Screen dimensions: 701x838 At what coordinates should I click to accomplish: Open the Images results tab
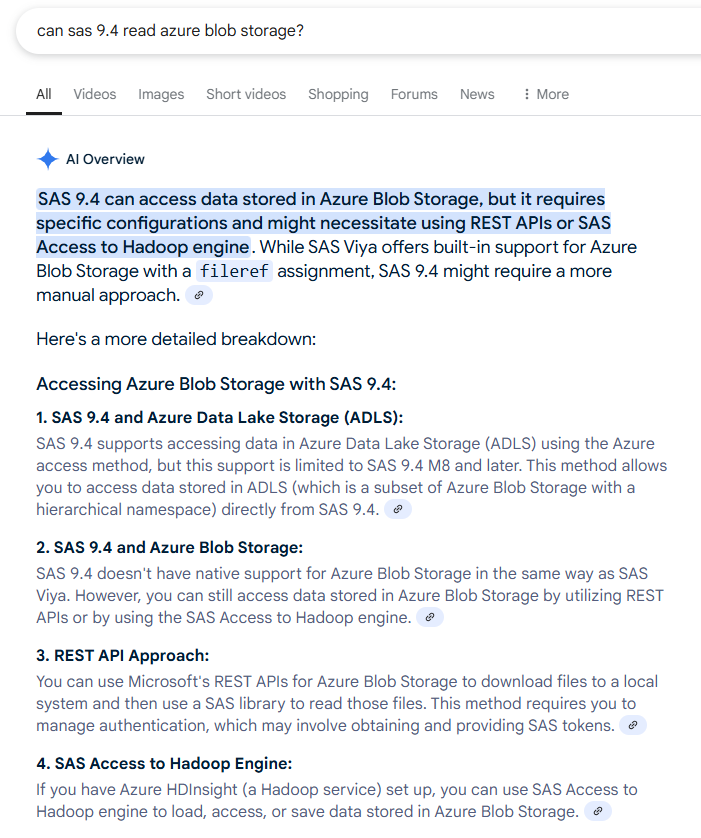160,93
